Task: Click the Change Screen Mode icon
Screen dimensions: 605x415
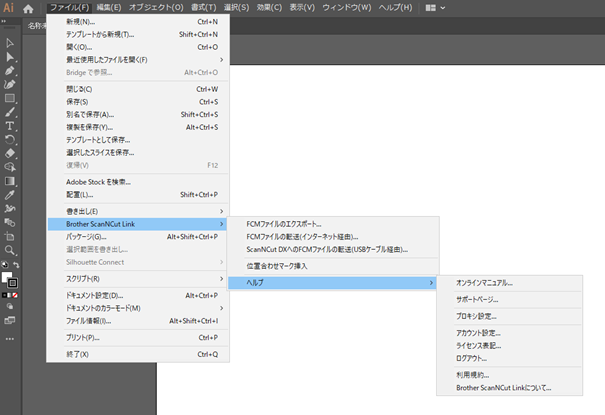Action: click(10, 321)
